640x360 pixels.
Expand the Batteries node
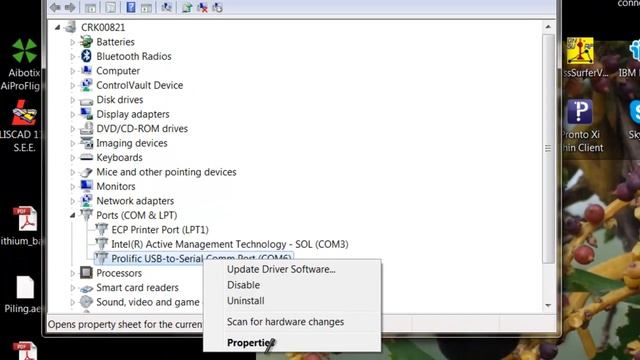(73, 42)
